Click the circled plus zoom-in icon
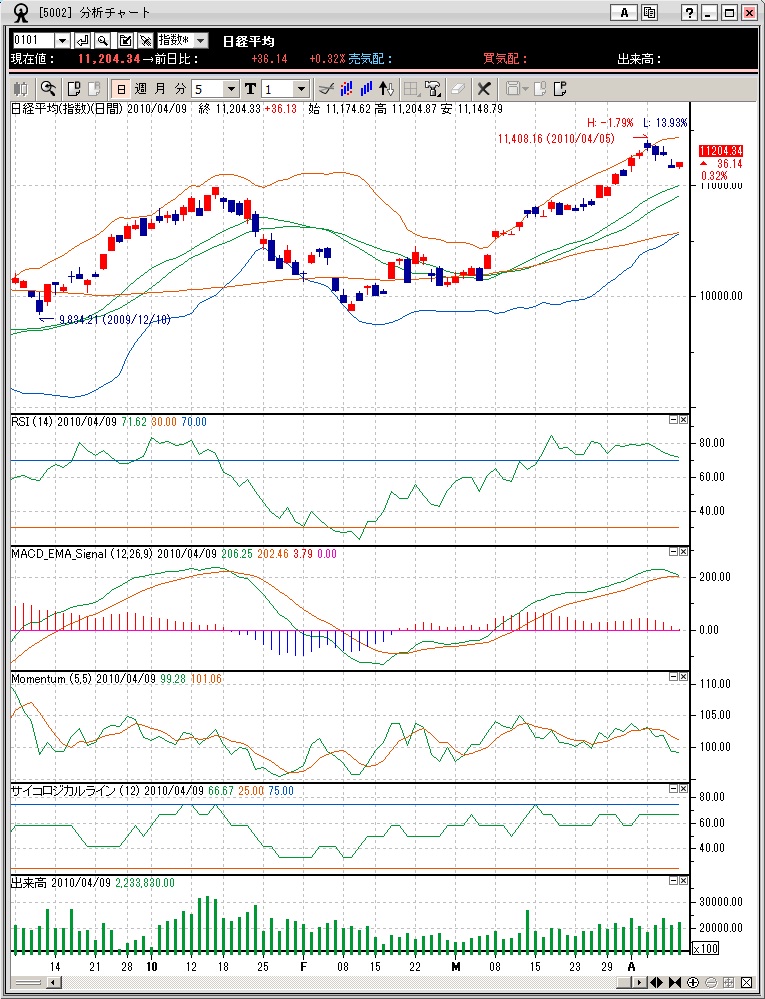This screenshot has height=999, width=765. pos(693,982)
